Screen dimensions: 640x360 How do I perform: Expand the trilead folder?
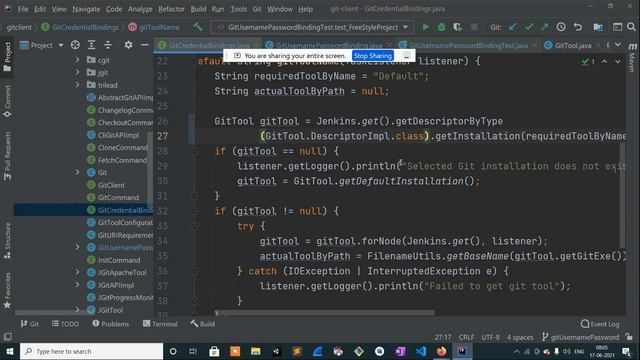(77, 85)
